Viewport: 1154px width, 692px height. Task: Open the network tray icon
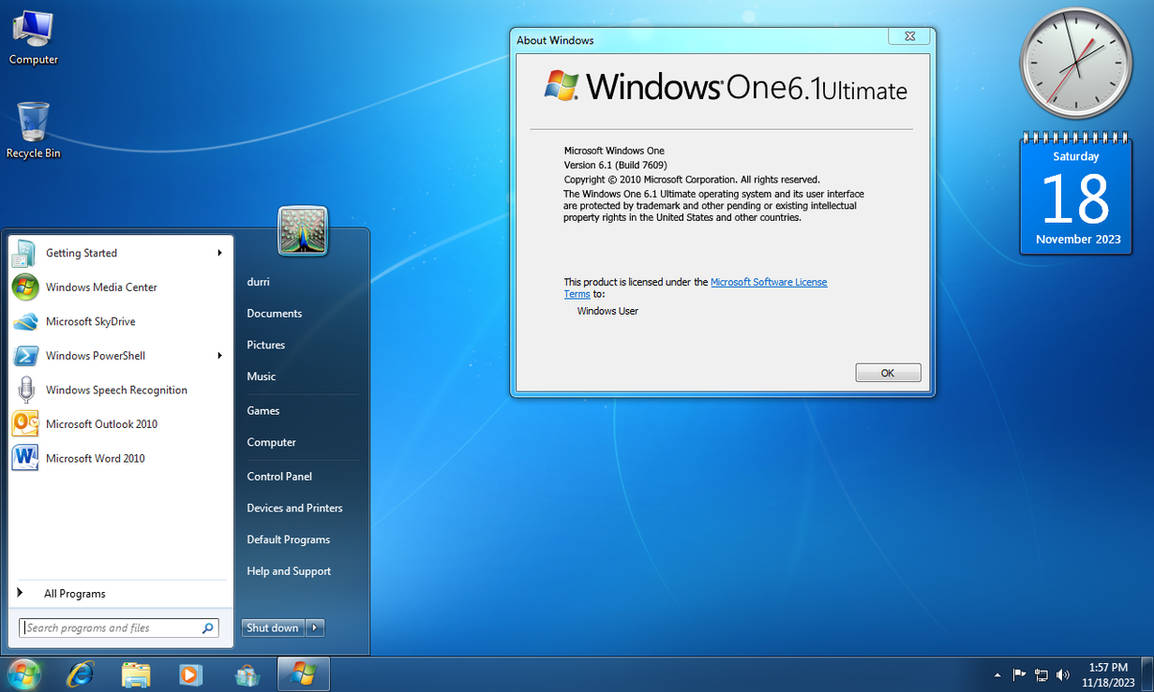[1041, 674]
